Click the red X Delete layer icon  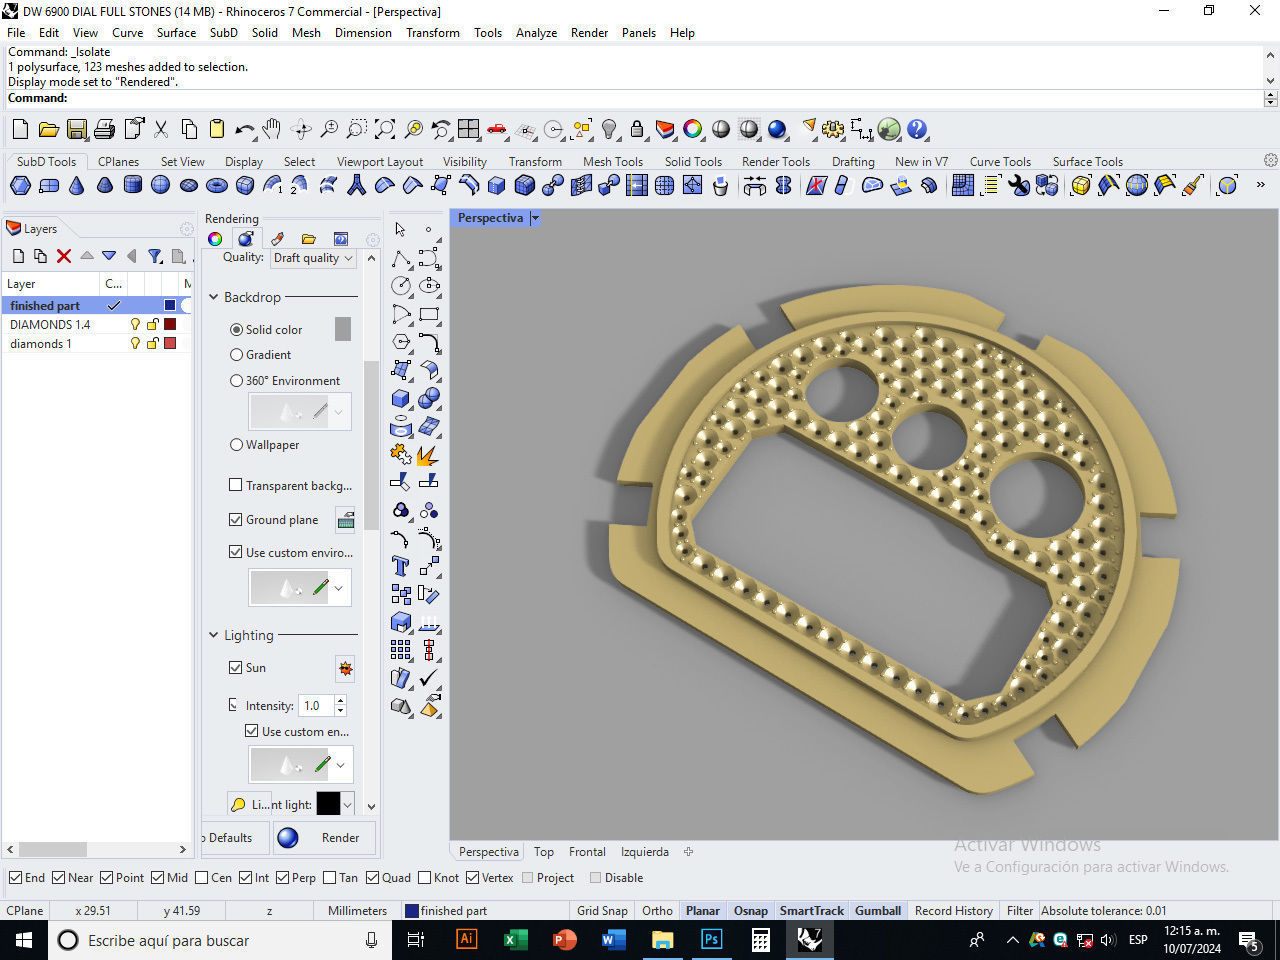pyautogui.click(x=64, y=256)
